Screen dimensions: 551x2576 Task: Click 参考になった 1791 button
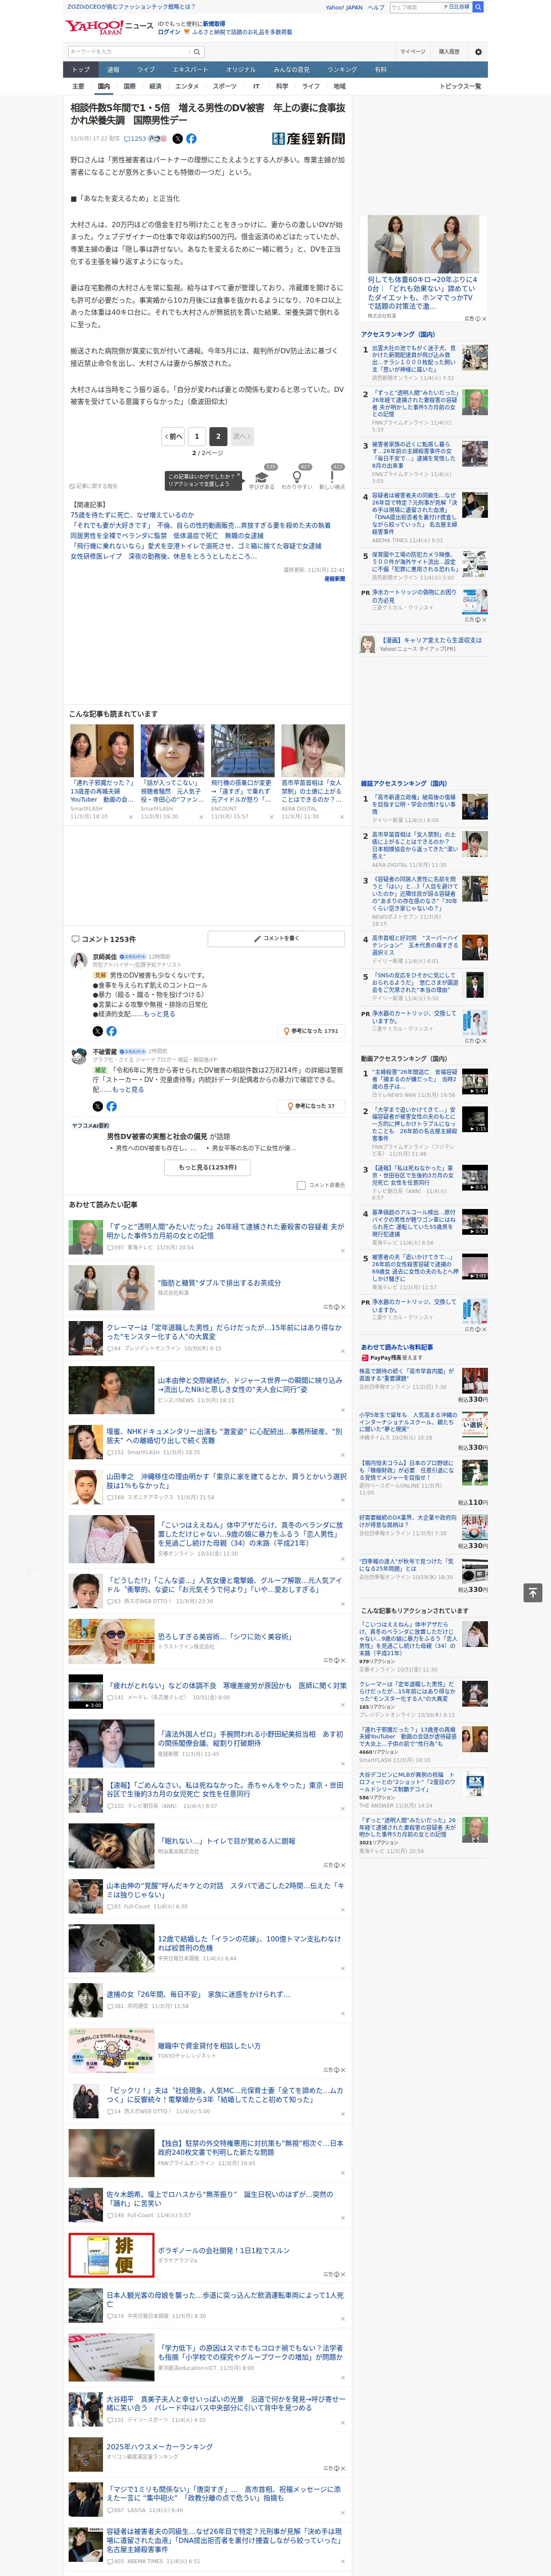(311, 1031)
